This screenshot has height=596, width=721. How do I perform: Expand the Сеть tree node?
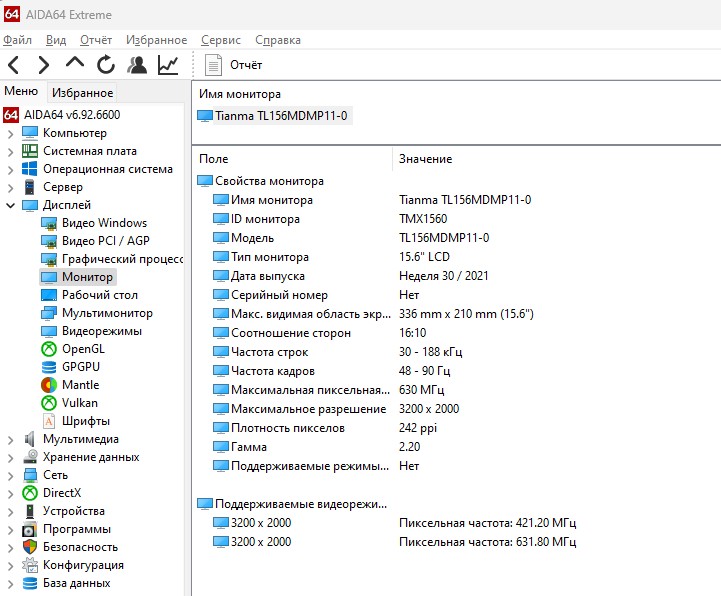pos(11,476)
